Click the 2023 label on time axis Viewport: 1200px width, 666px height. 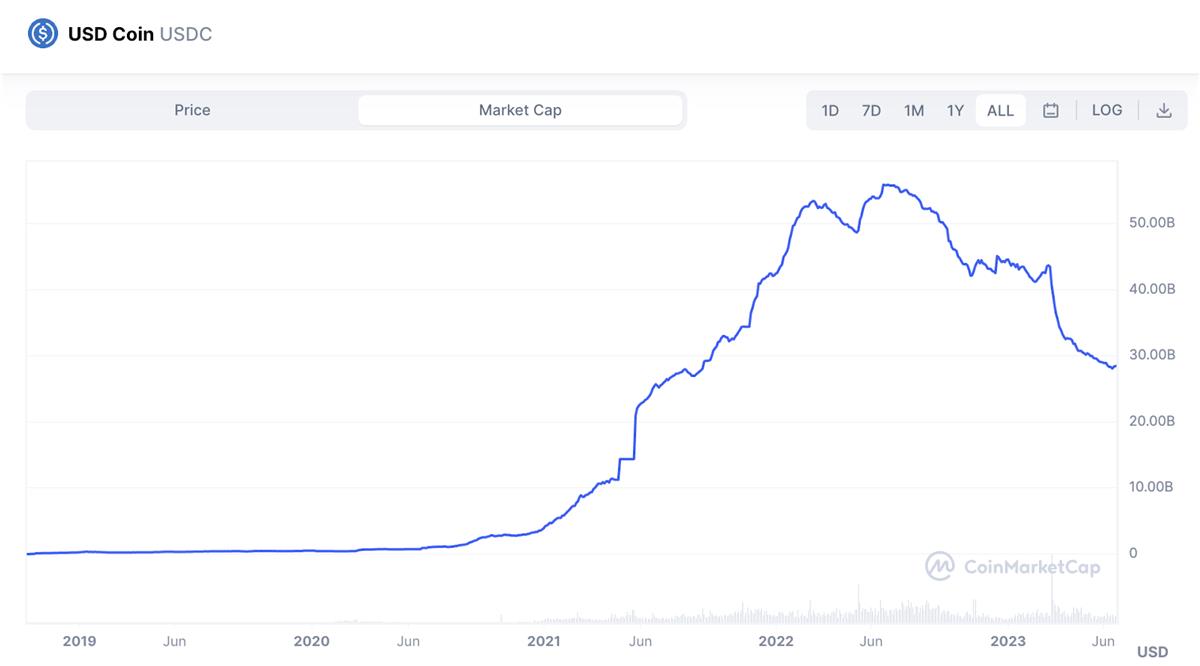point(1007,641)
